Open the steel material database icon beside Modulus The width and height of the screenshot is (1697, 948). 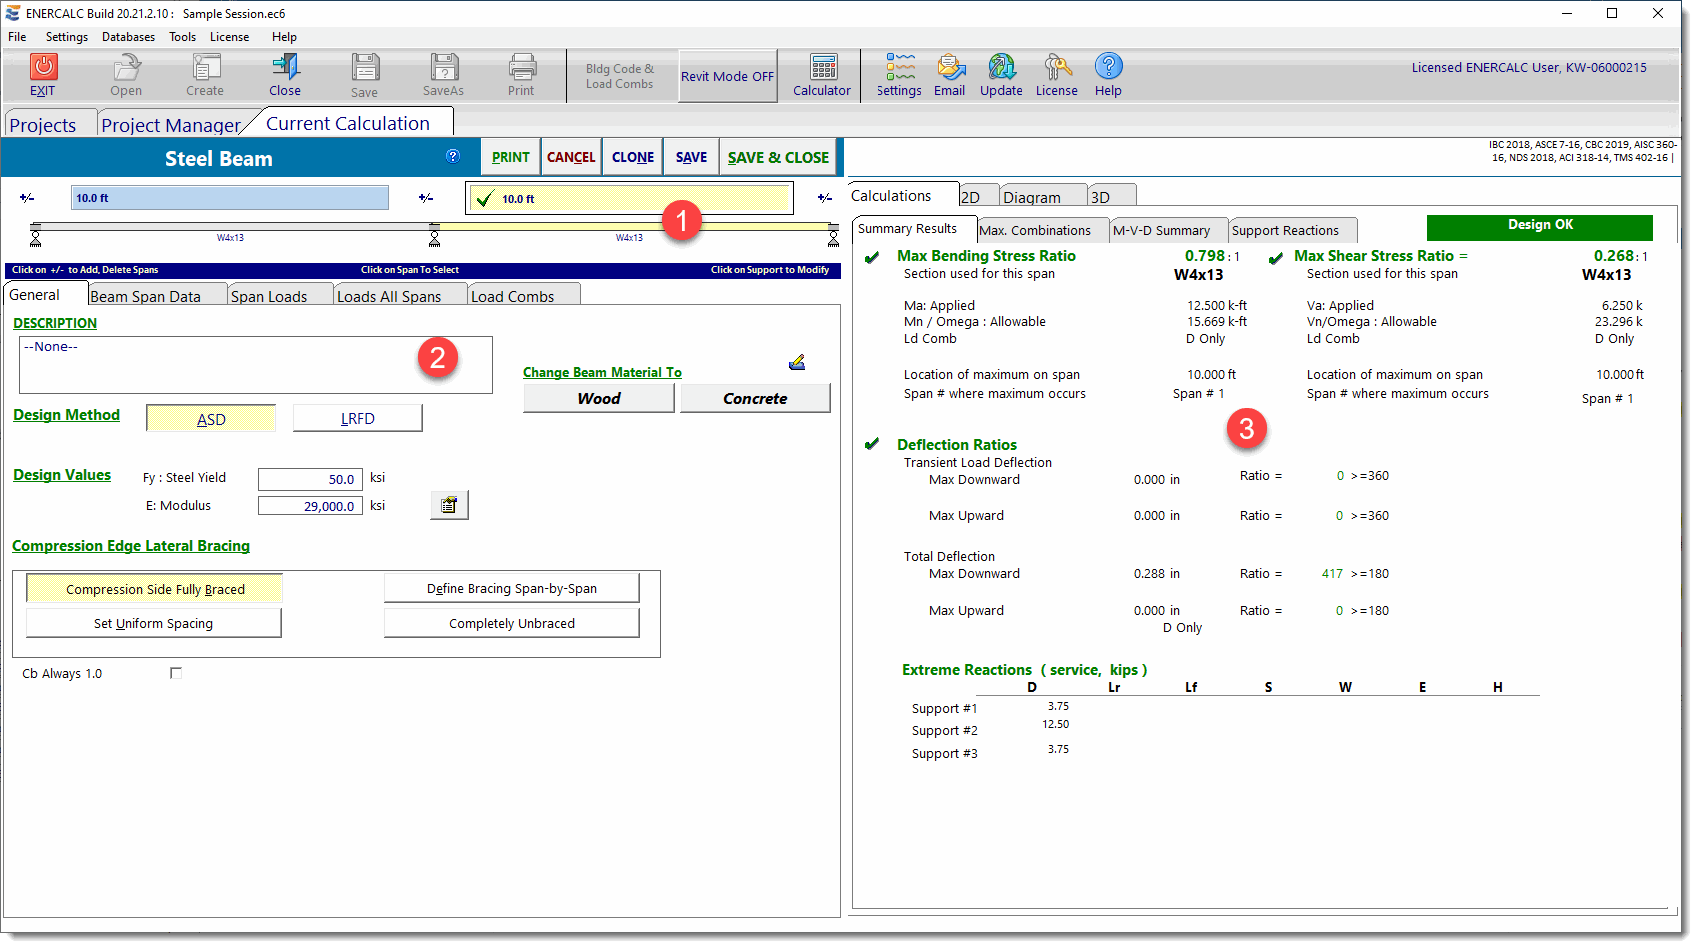(x=449, y=505)
